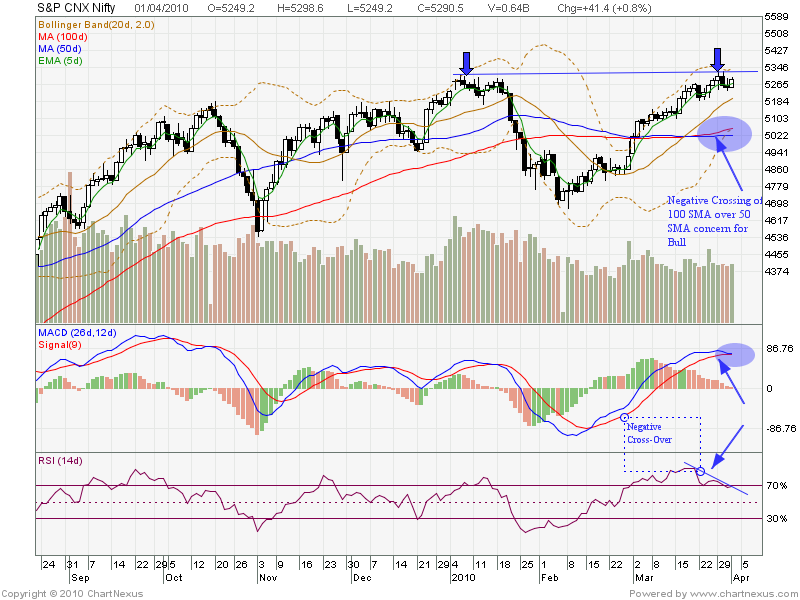Click the 16 date tick label
This screenshot has width=800, height=600.
point(306,565)
